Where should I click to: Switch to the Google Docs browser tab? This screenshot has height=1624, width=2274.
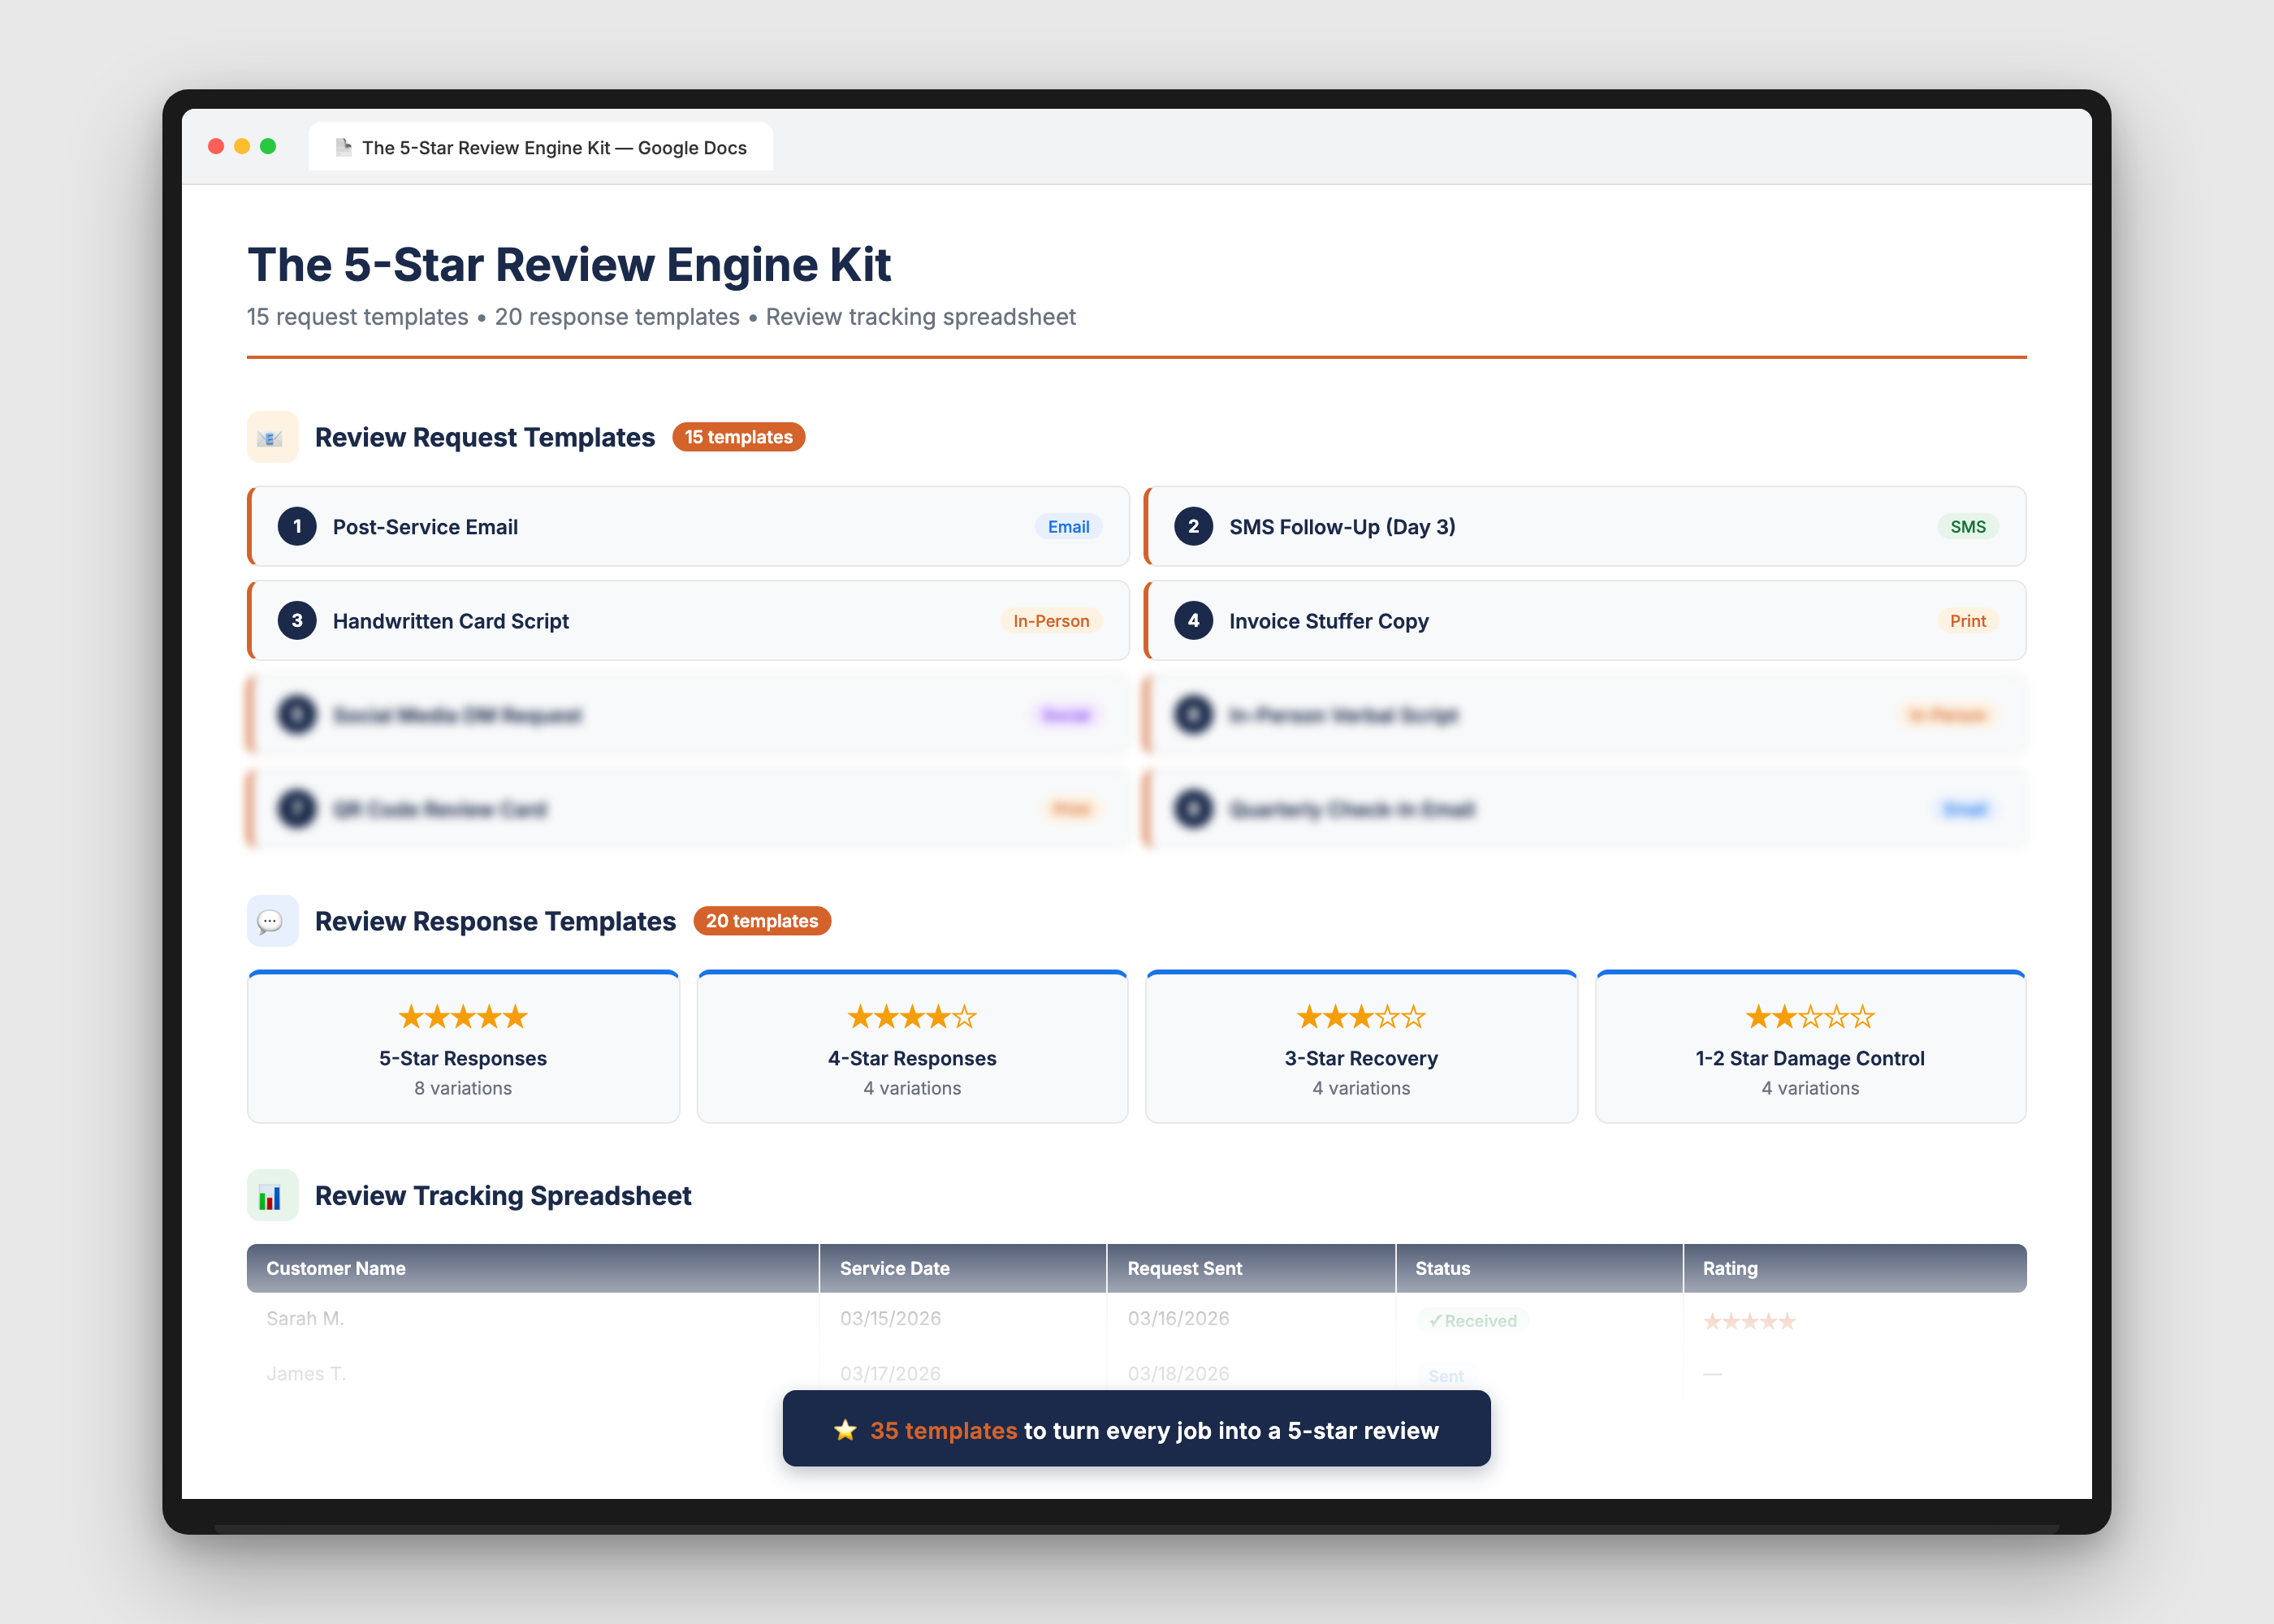coord(541,146)
